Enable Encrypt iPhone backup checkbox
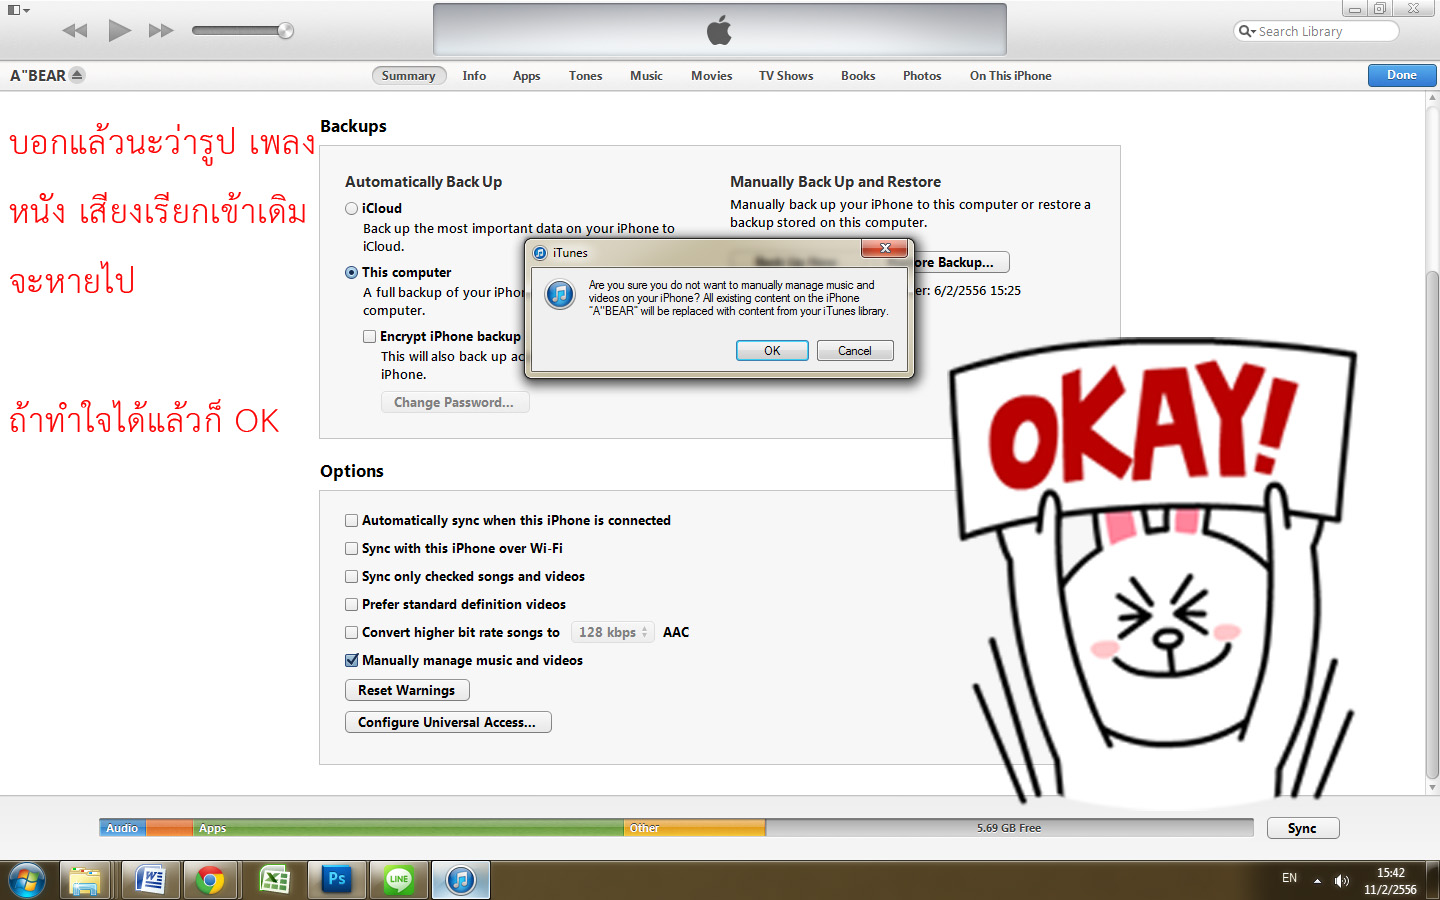Image resolution: width=1440 pixels, height=900 pixels. (369, 336)
